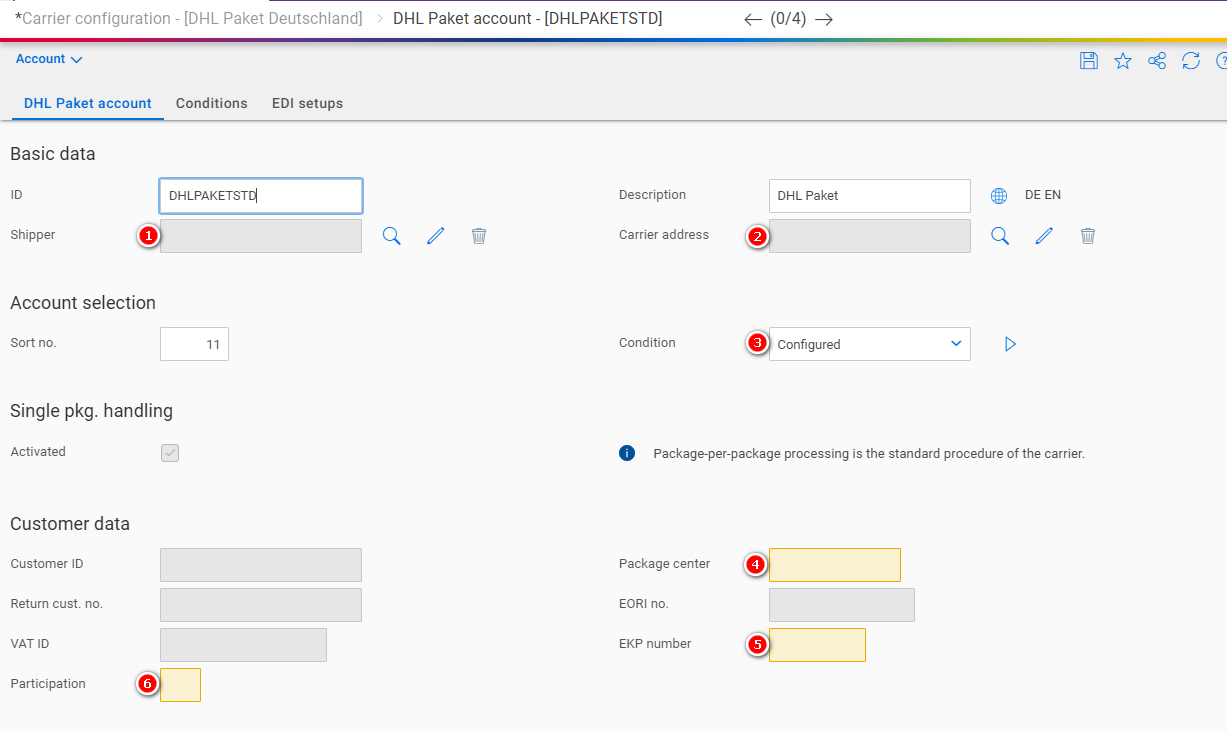Image resolution: width=1227 pixels, height=731 pixels.
Task: Click the Customer data heading
Action: (70, 524)
